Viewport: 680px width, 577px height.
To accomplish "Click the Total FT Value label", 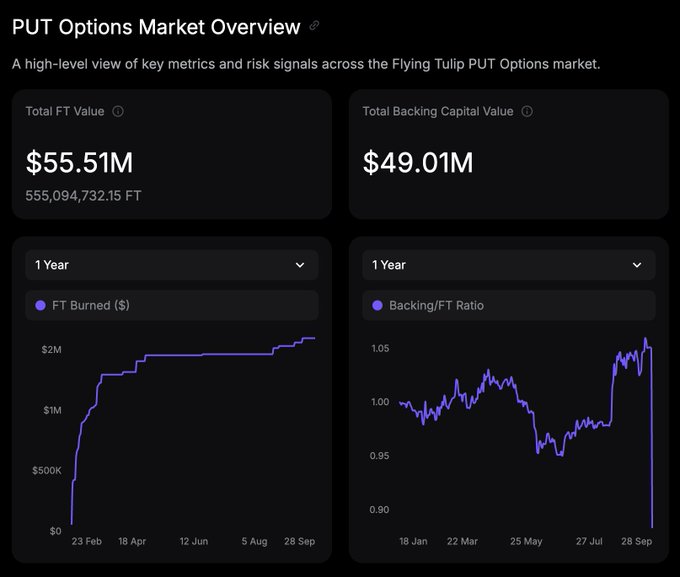I will point(65,111).
